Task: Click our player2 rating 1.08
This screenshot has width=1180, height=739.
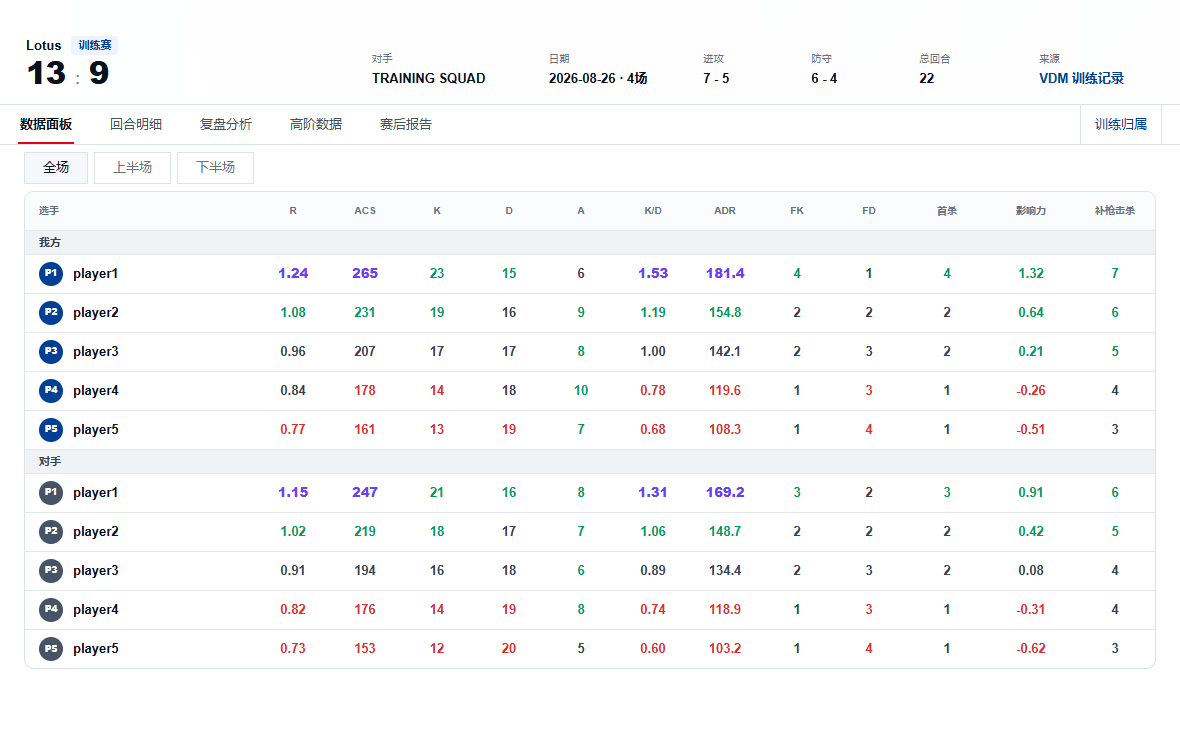Action: [x=293, y=312]
